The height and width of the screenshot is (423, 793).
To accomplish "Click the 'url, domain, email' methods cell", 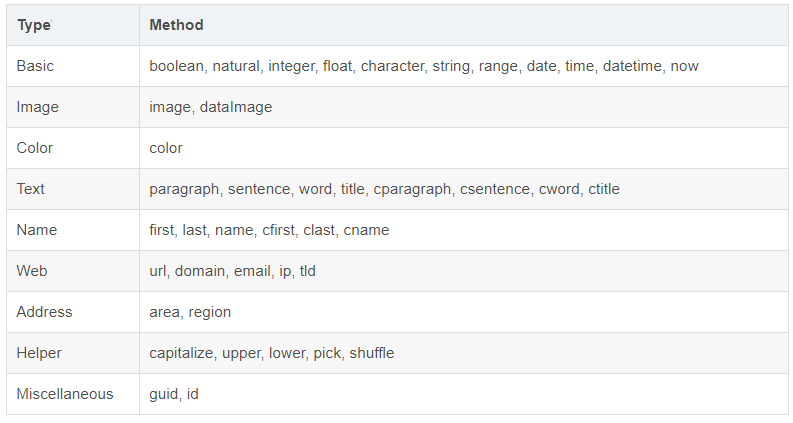I will [232, 271].
